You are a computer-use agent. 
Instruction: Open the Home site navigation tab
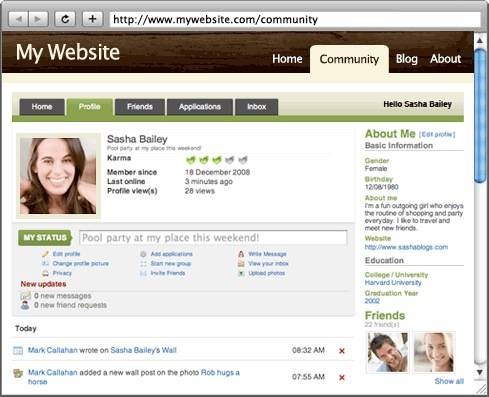click(x=287, y=59)
